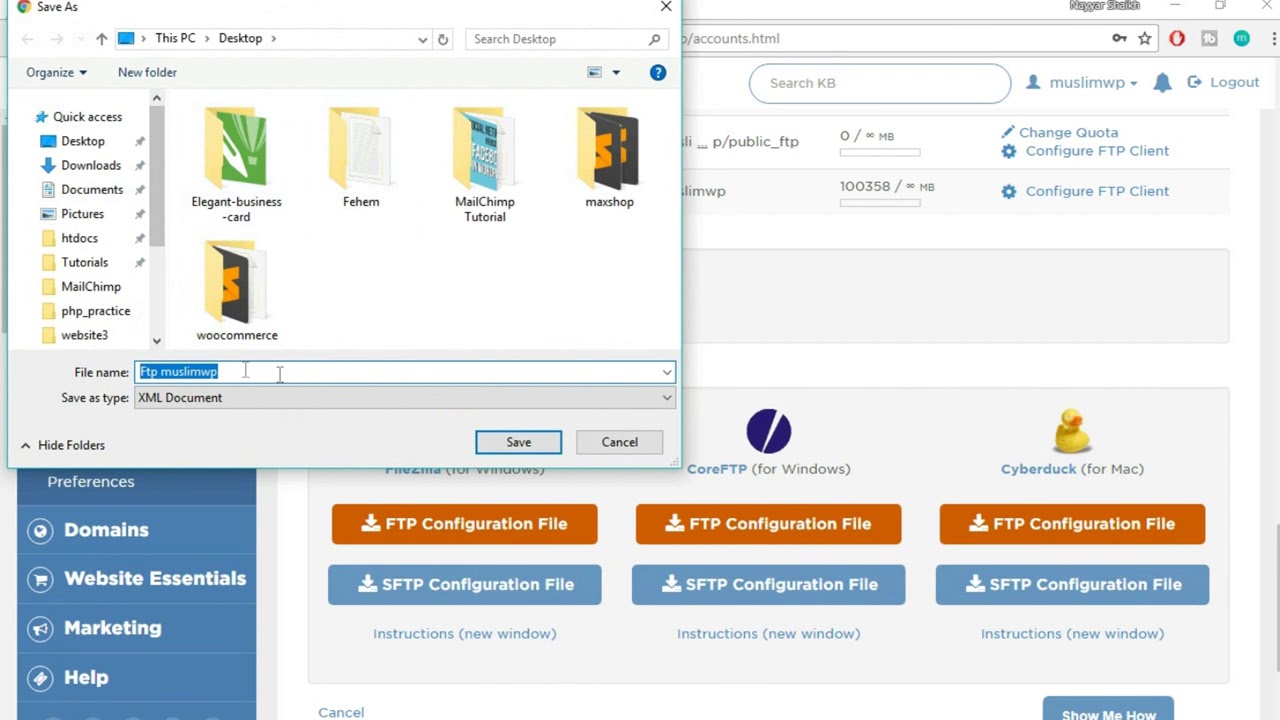Image resolution: width=1280 pixels, height=720 pixels.
Task: Expand the address bar path dropdown
Action: click(x=422, y=39)
